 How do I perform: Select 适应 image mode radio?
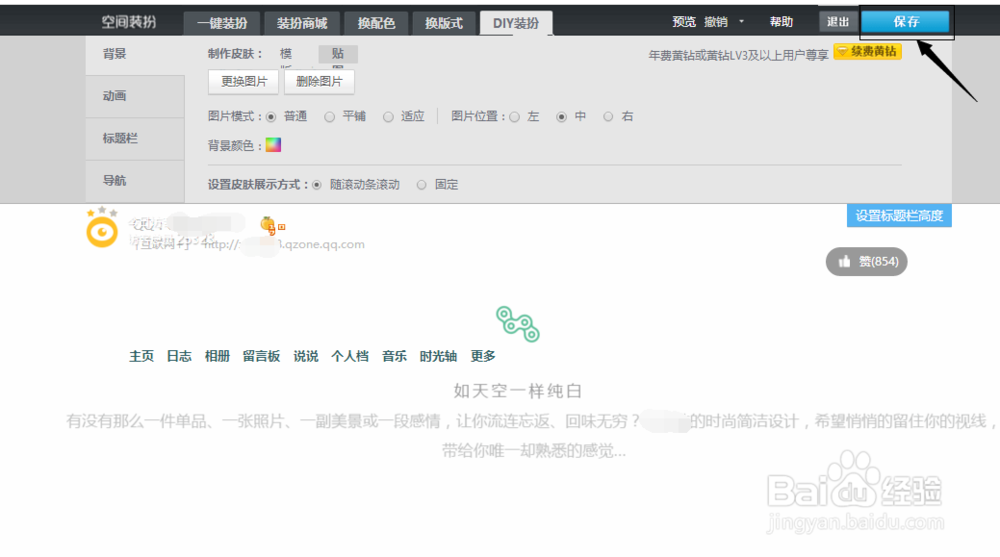click(x=388, y=117)
